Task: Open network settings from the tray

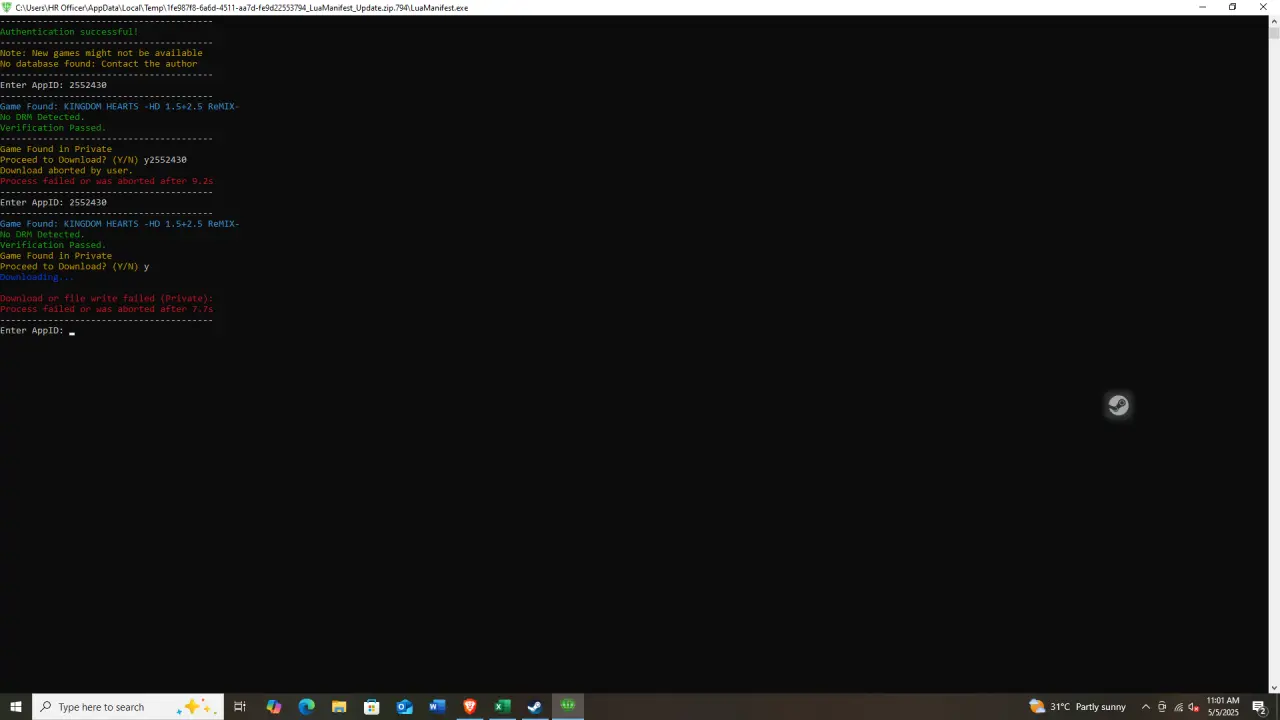Action: 1178,707
